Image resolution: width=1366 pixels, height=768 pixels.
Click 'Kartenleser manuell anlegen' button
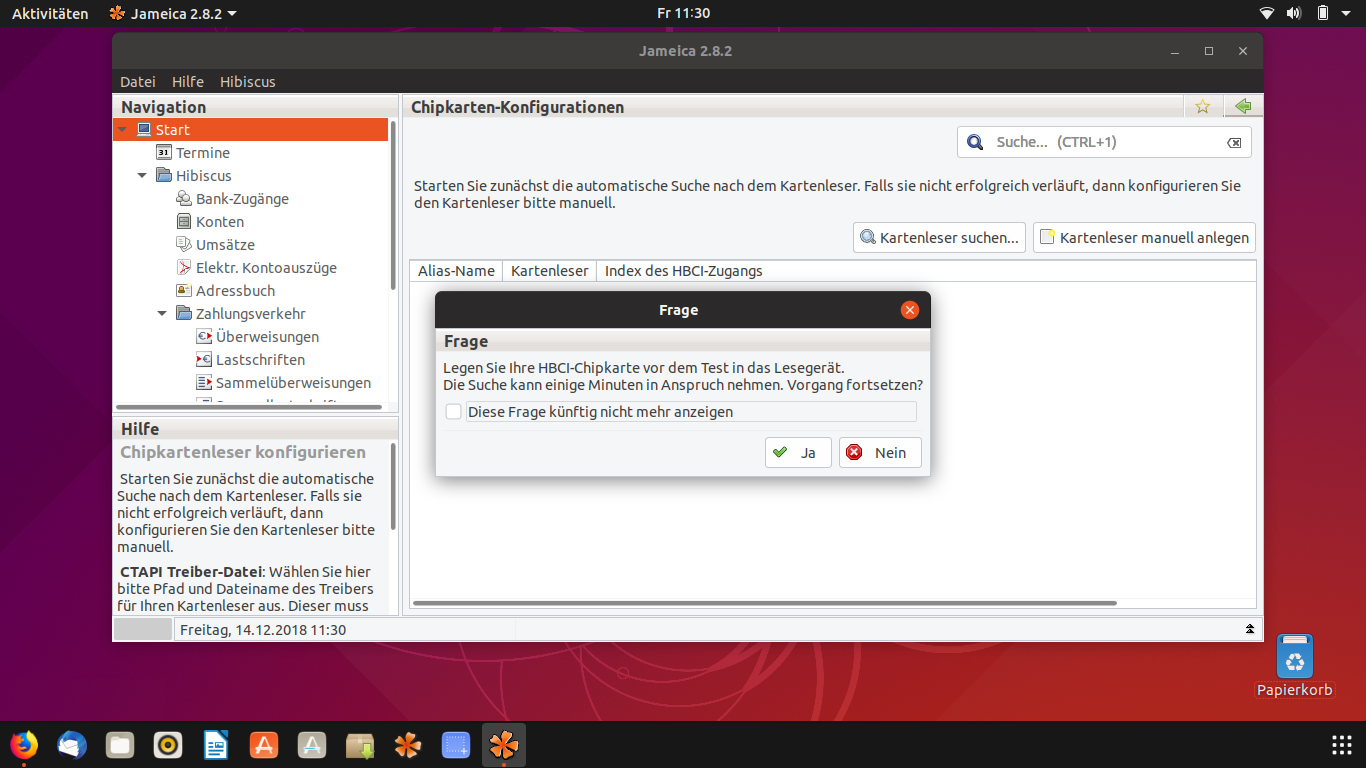pyautogui.click(x=1144, y=237)
